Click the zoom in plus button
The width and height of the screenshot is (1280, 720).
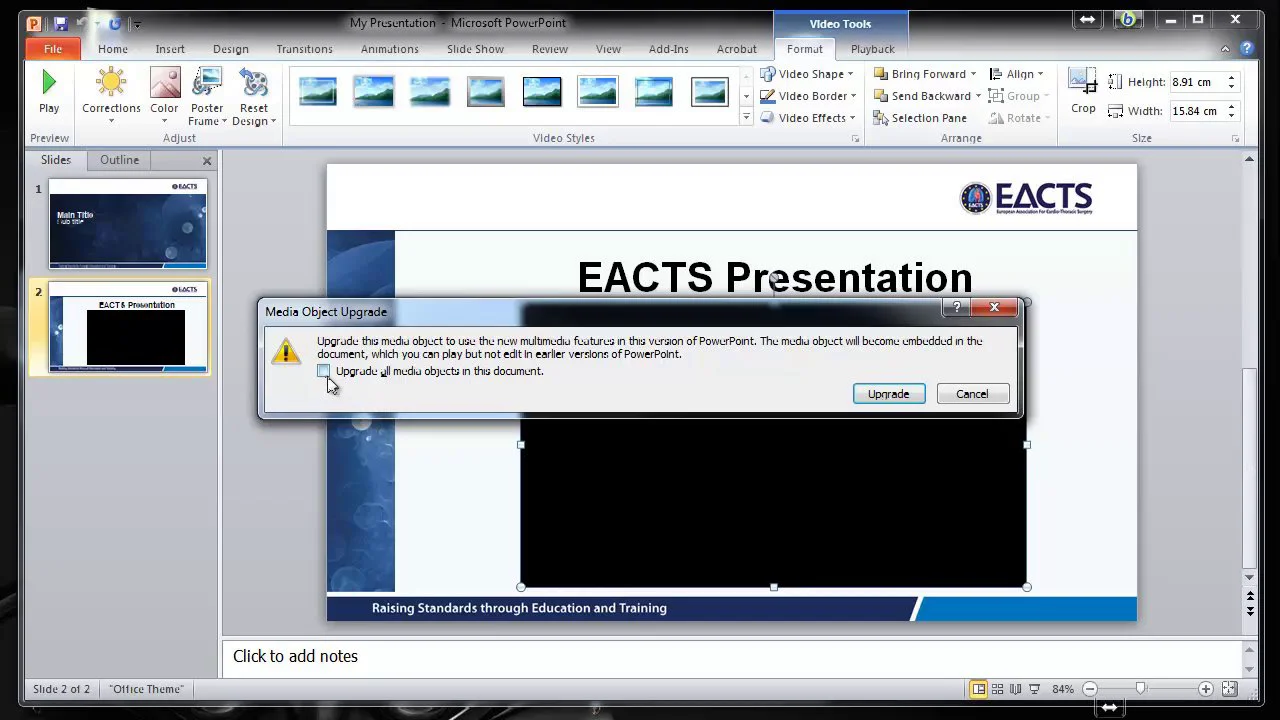pos(1206,689)
